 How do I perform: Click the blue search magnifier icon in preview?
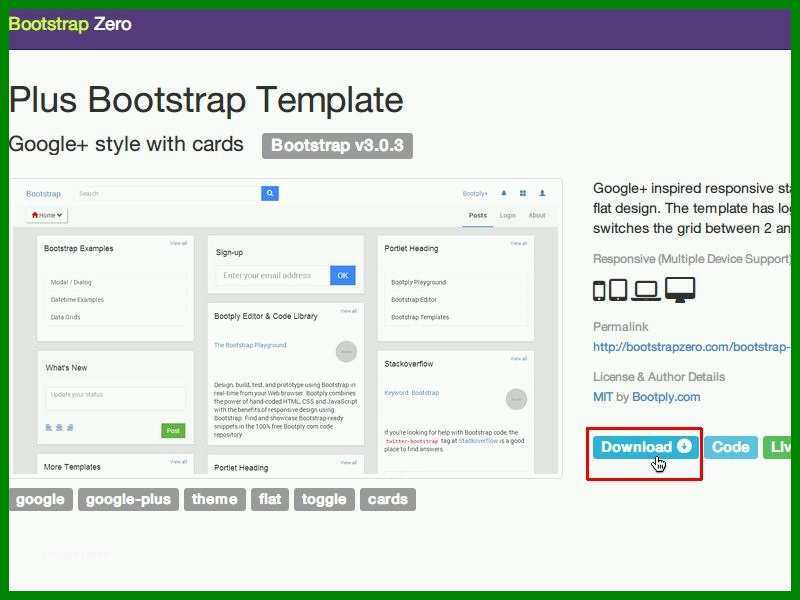click(x=270, y=193)
